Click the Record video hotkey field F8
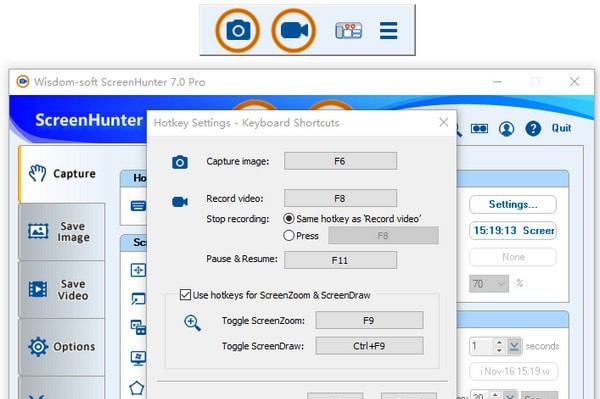 pyautogui.click(x=340, y=198)
